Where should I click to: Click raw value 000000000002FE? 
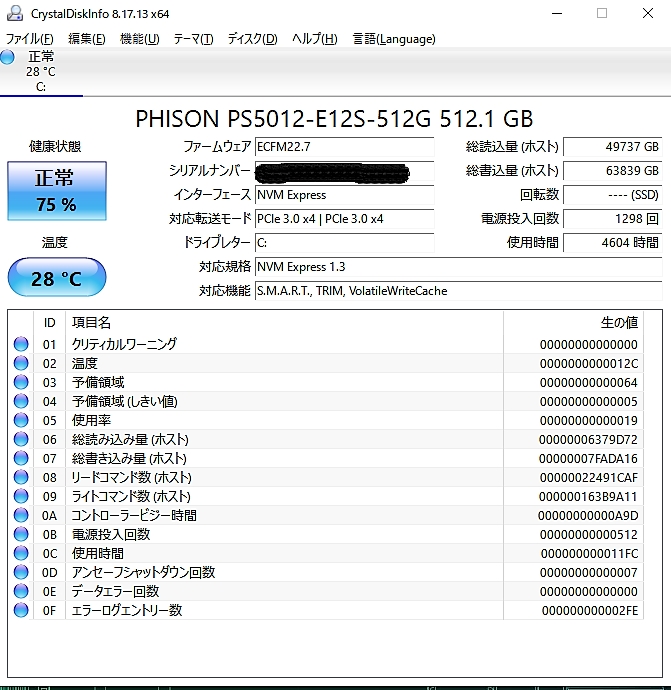pyautogui.click(x=590, y=610)
